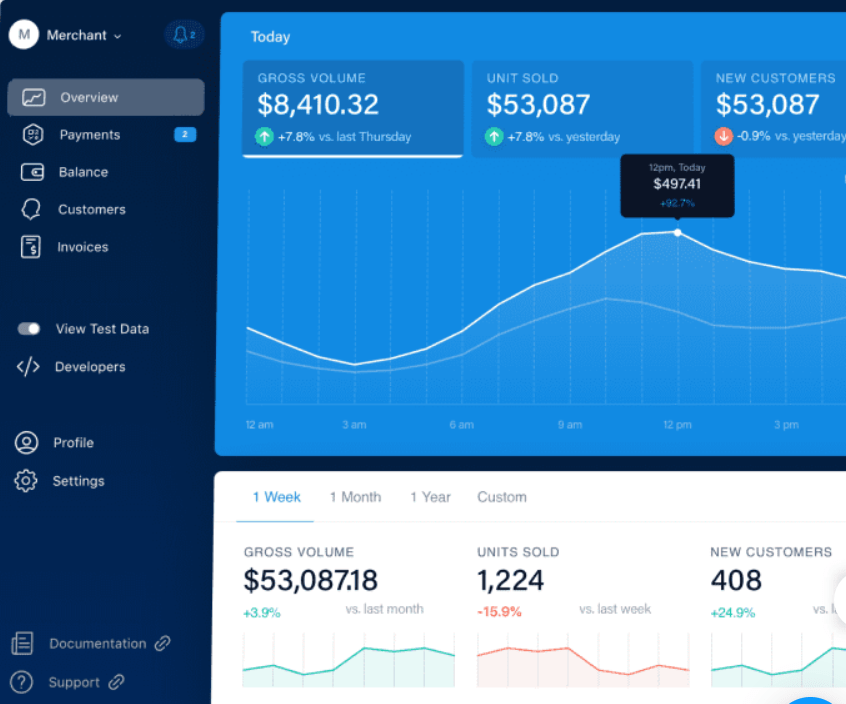Open Payments via its hexagon icon

click(x=33, y=135)
